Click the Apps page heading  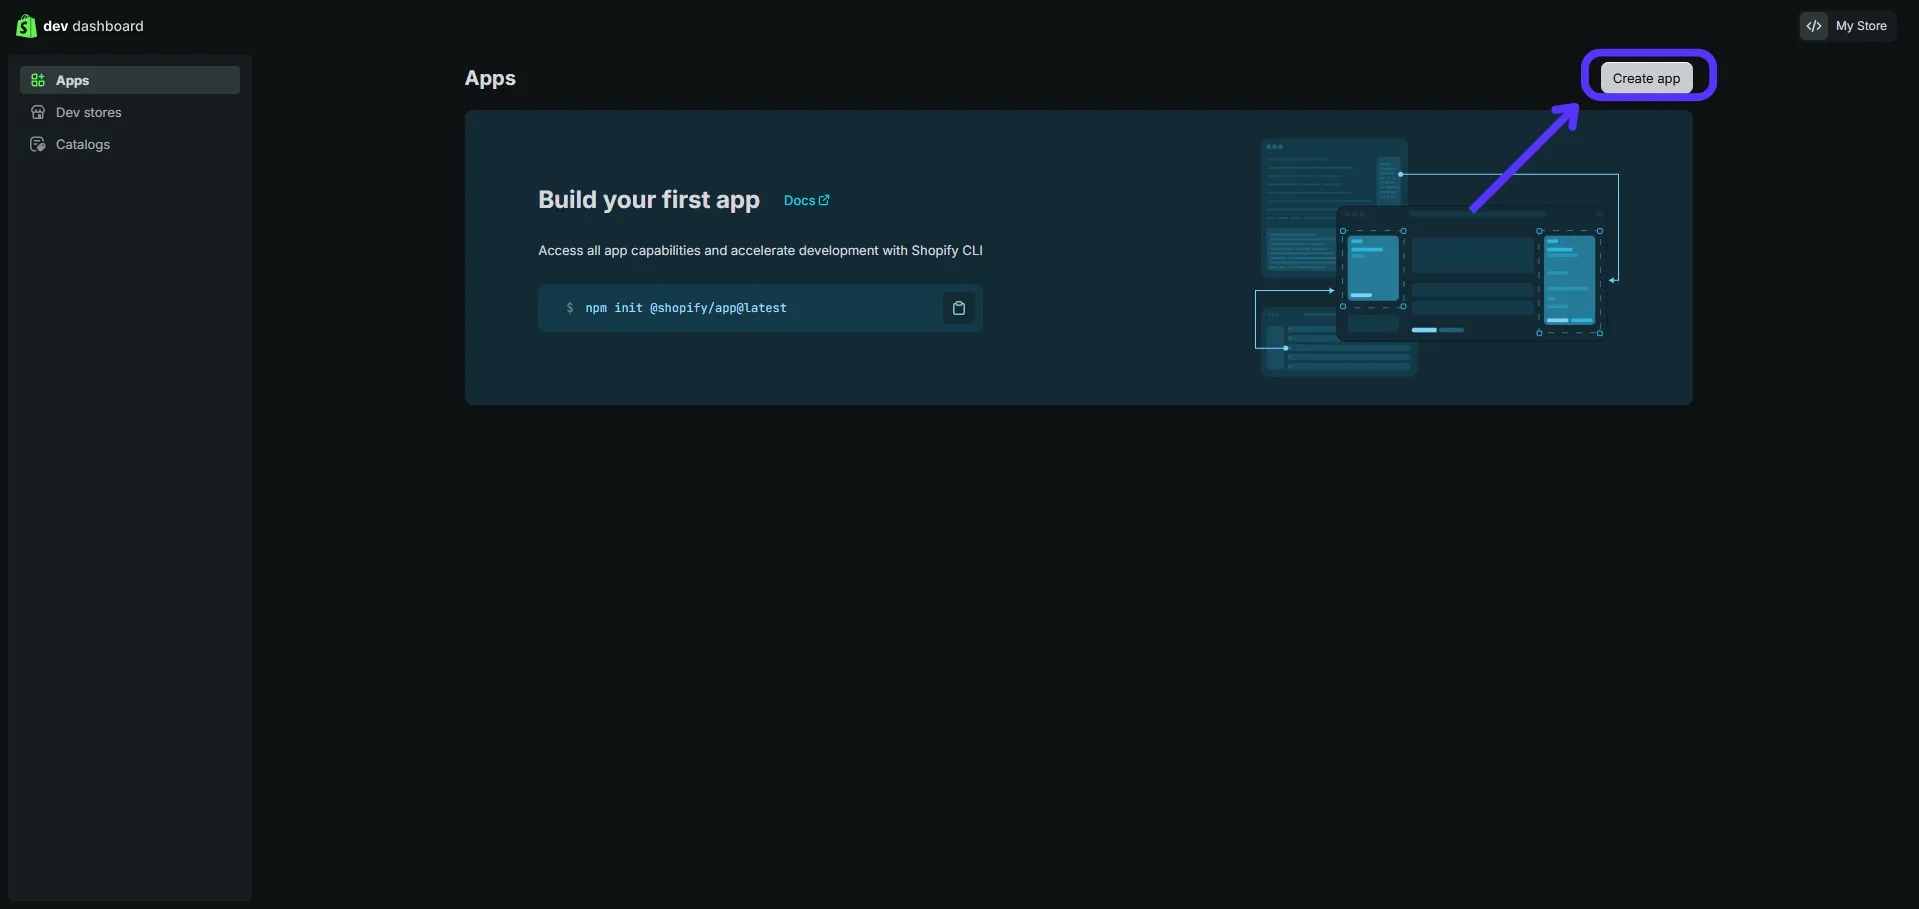pos(490,78)
